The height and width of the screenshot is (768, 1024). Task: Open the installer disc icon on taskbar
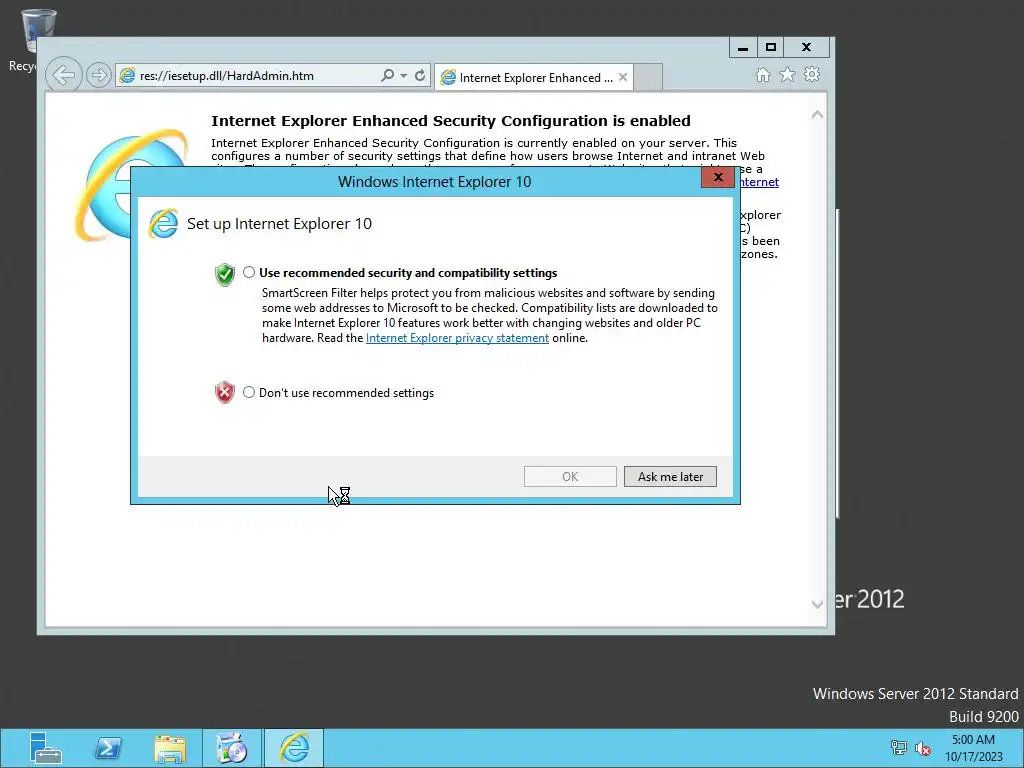[232, 748]
